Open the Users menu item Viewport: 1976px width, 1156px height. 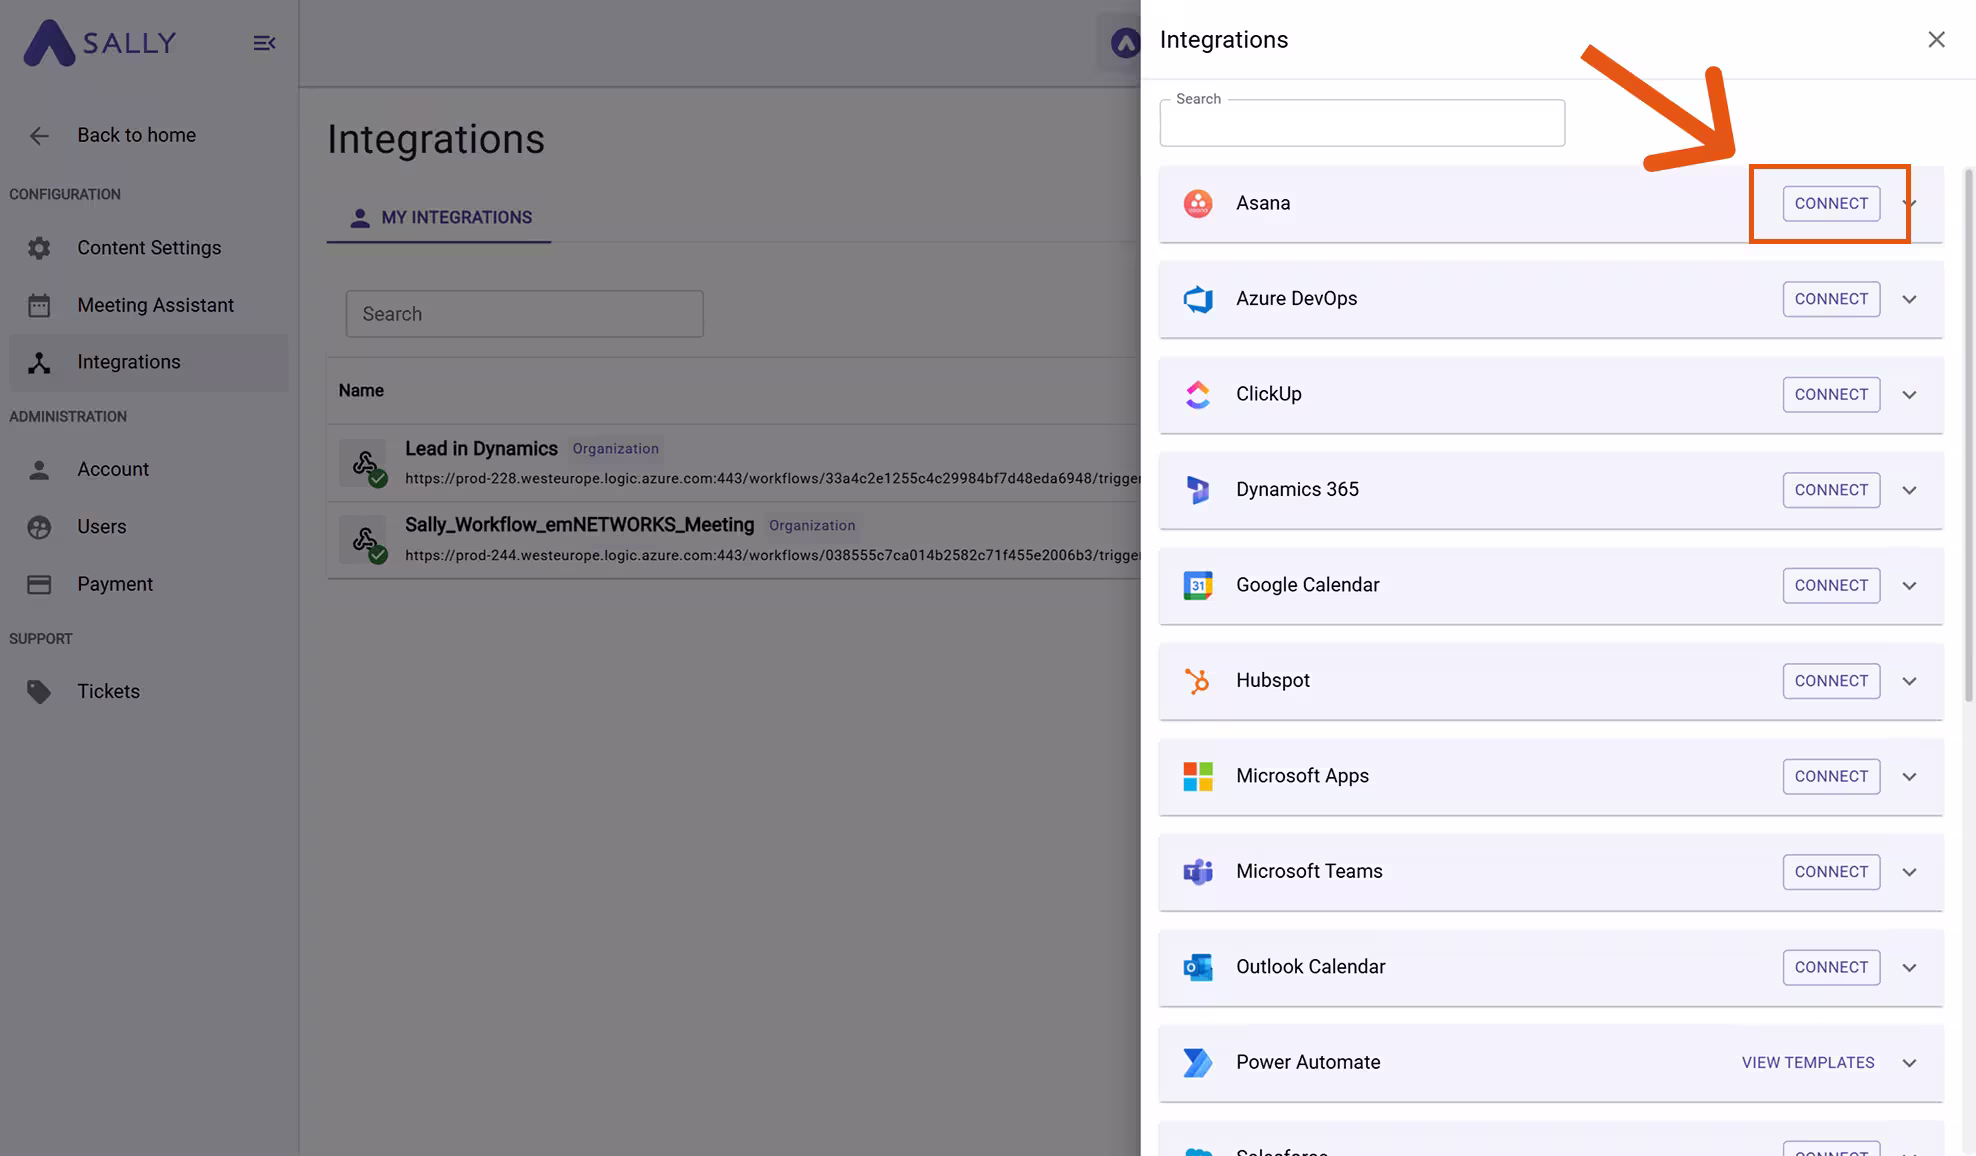click(x=149, y=527)
